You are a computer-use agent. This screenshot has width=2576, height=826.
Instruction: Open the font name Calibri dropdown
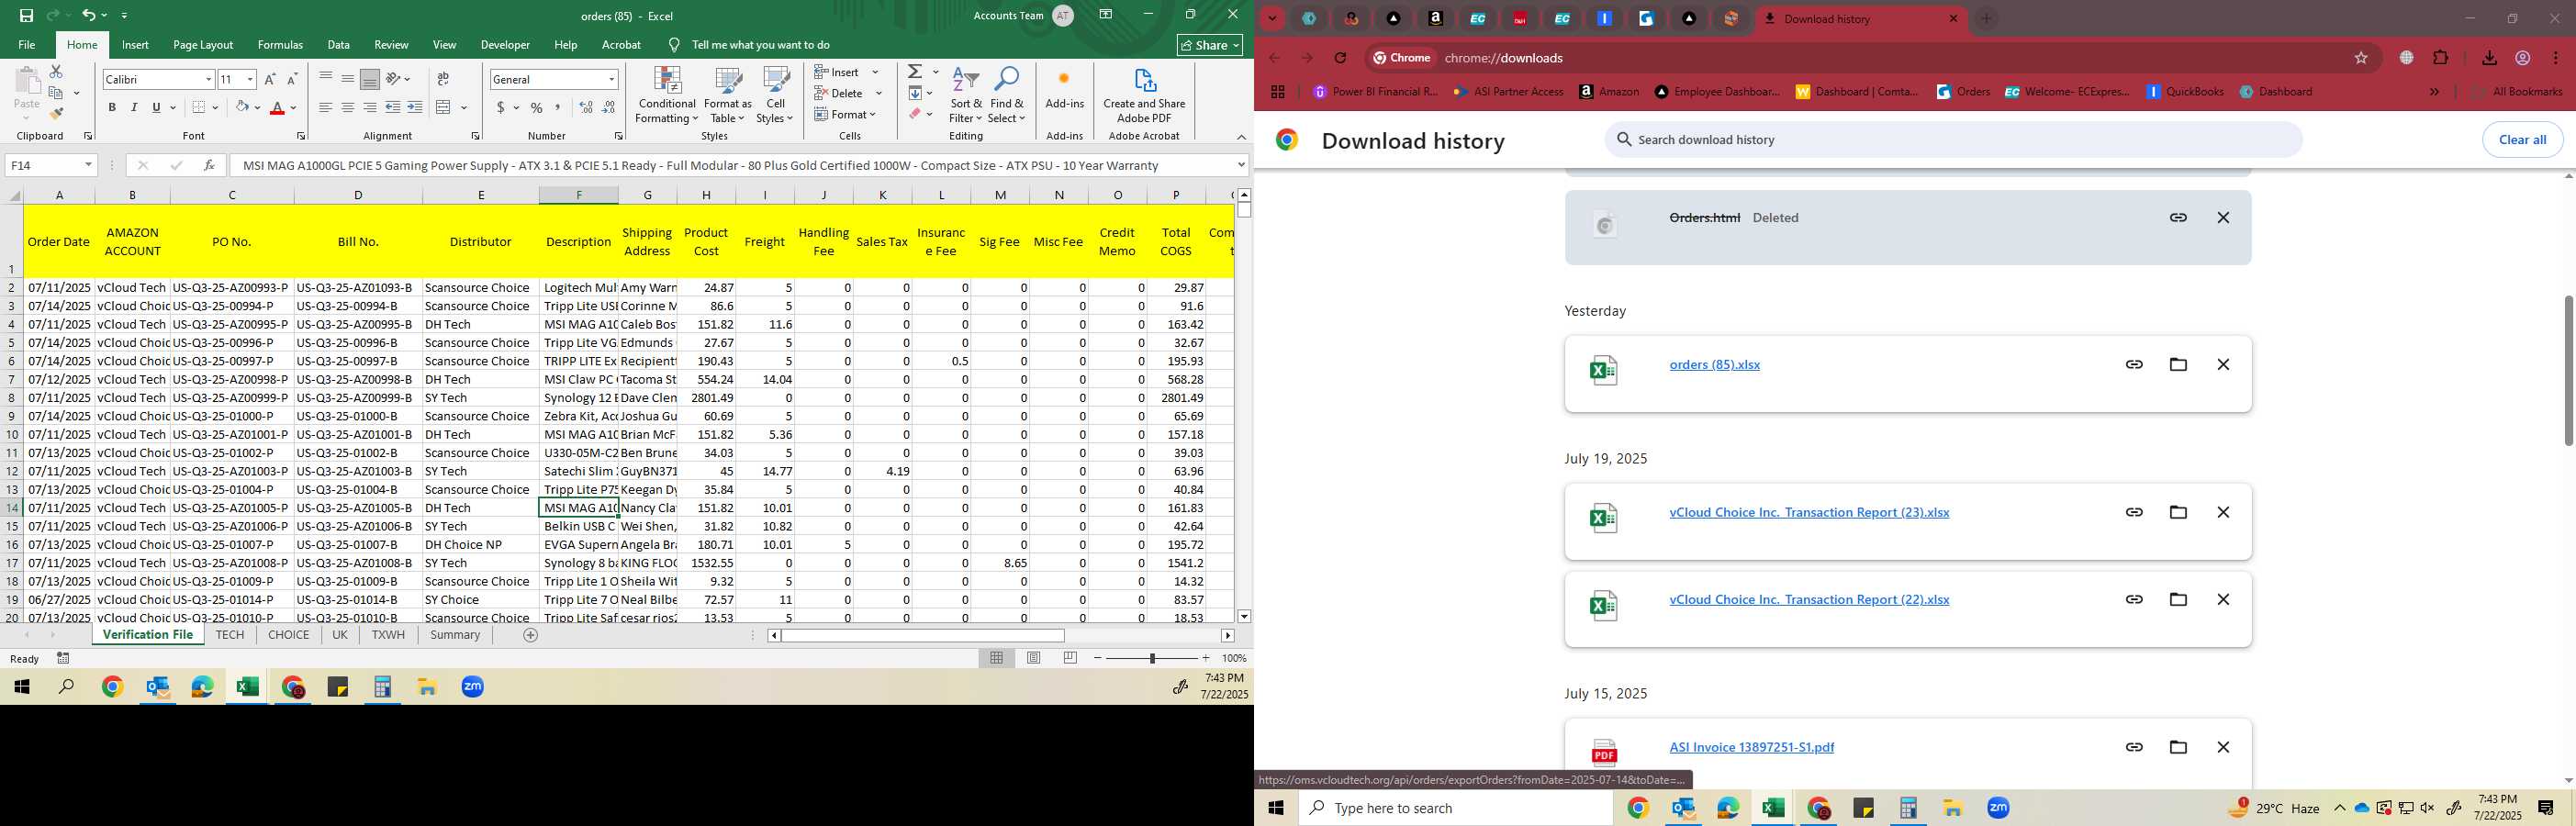coord(208,79)
